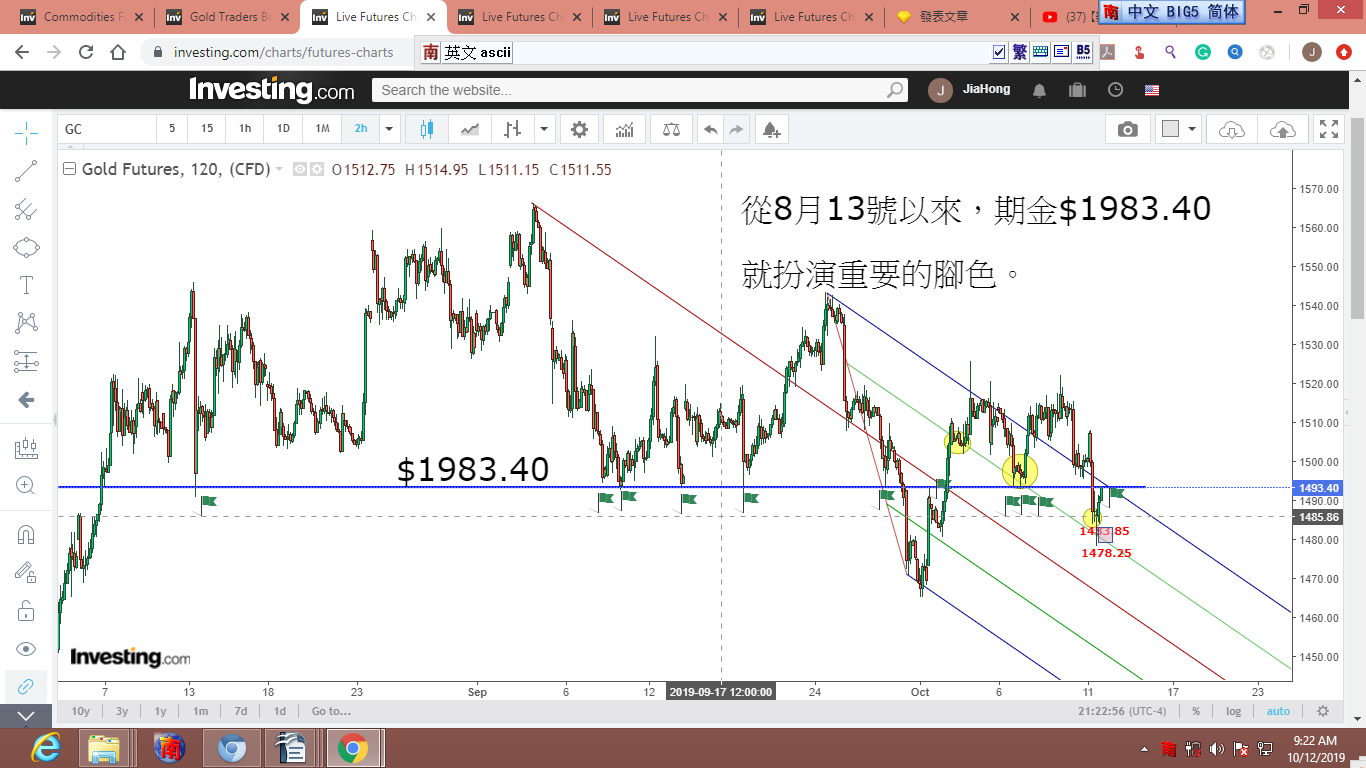Select the 2h timeframe
Screen dimensions: 1366x768
[x=361, y=129]
